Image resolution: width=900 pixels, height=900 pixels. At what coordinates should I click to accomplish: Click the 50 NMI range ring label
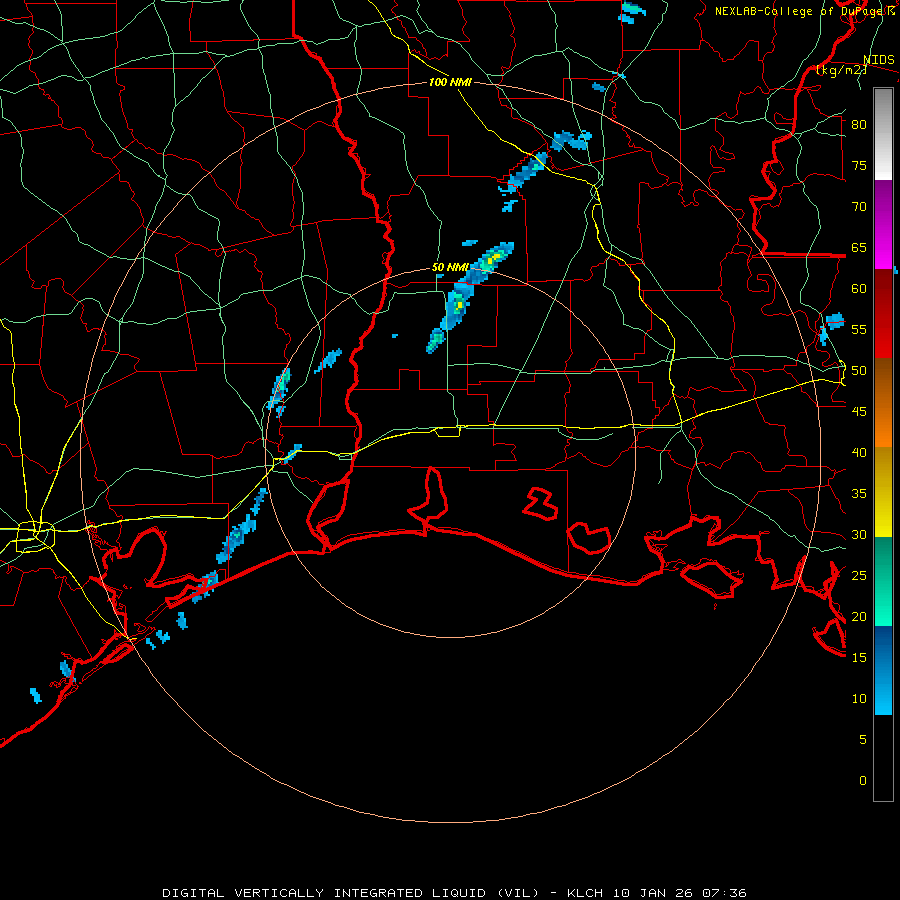[x=450, y=267]
